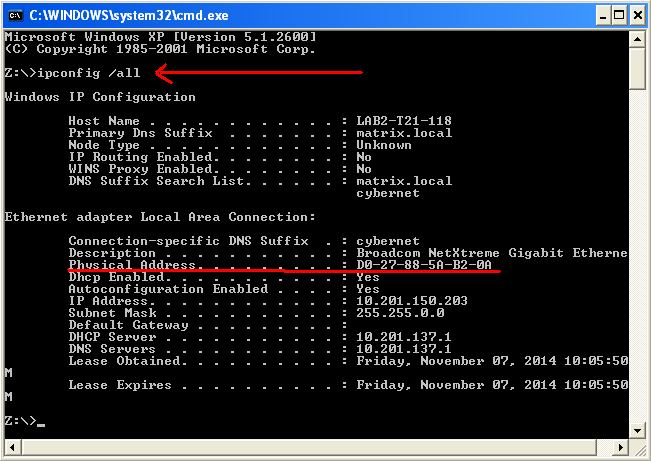Maximize the cmd.exe window
The width and height of the screenshot is (651, 461).
pos(619,16)
